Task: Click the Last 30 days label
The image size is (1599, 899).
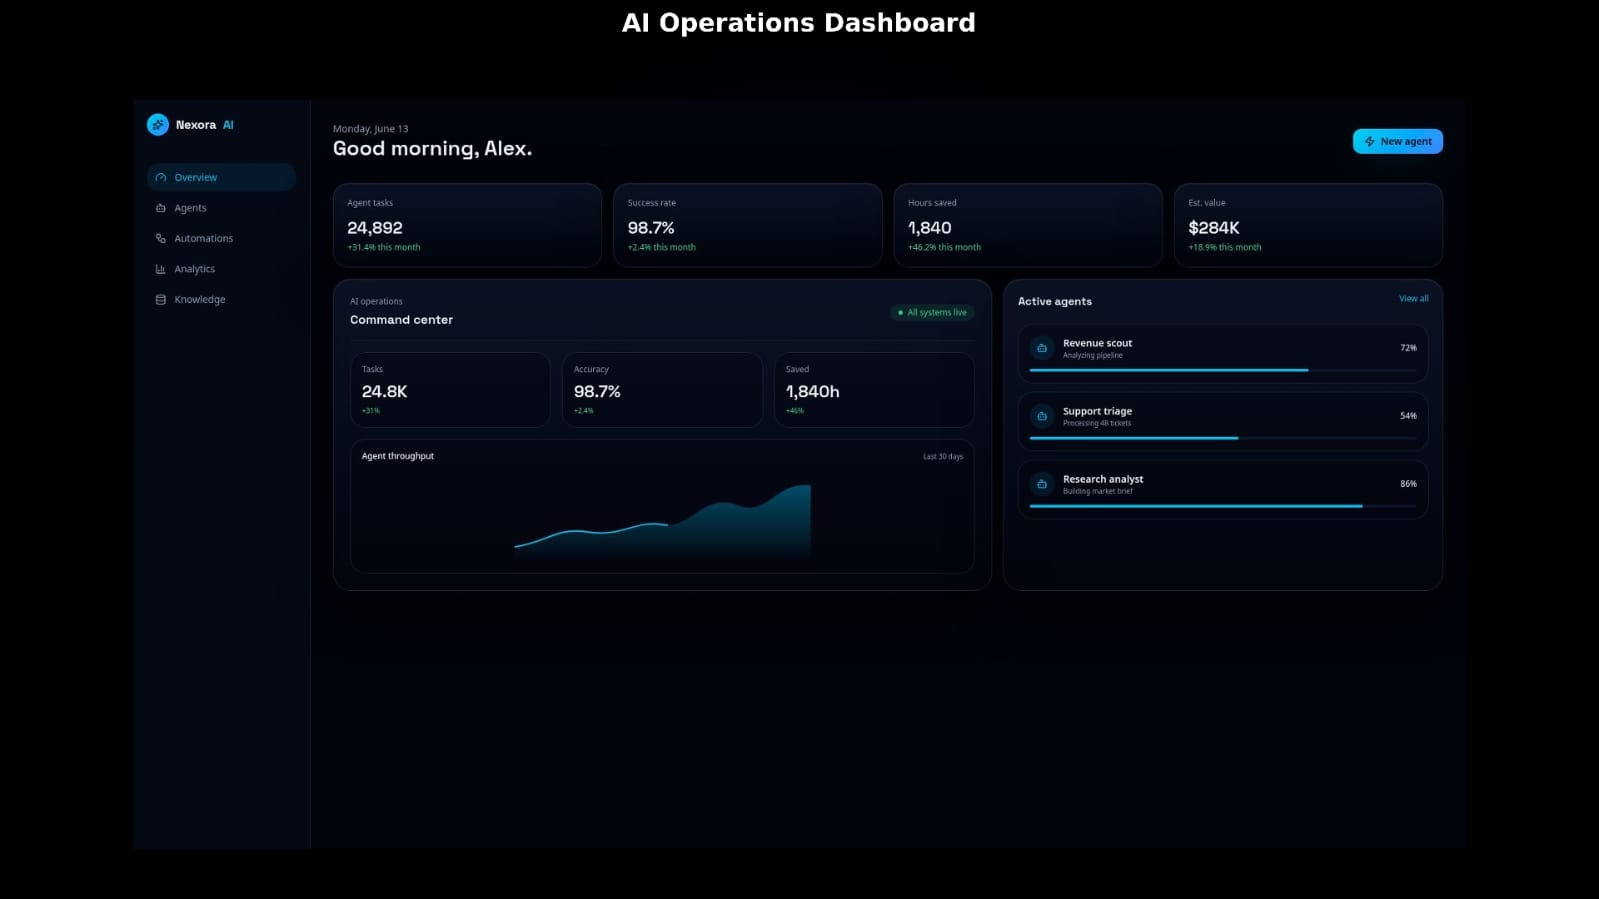Action: (943, 457)
